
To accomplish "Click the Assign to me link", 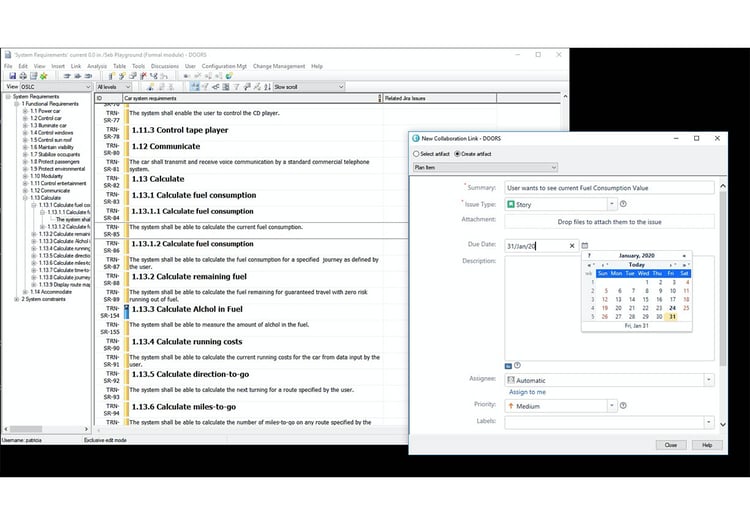I will [x=527, y=392].
